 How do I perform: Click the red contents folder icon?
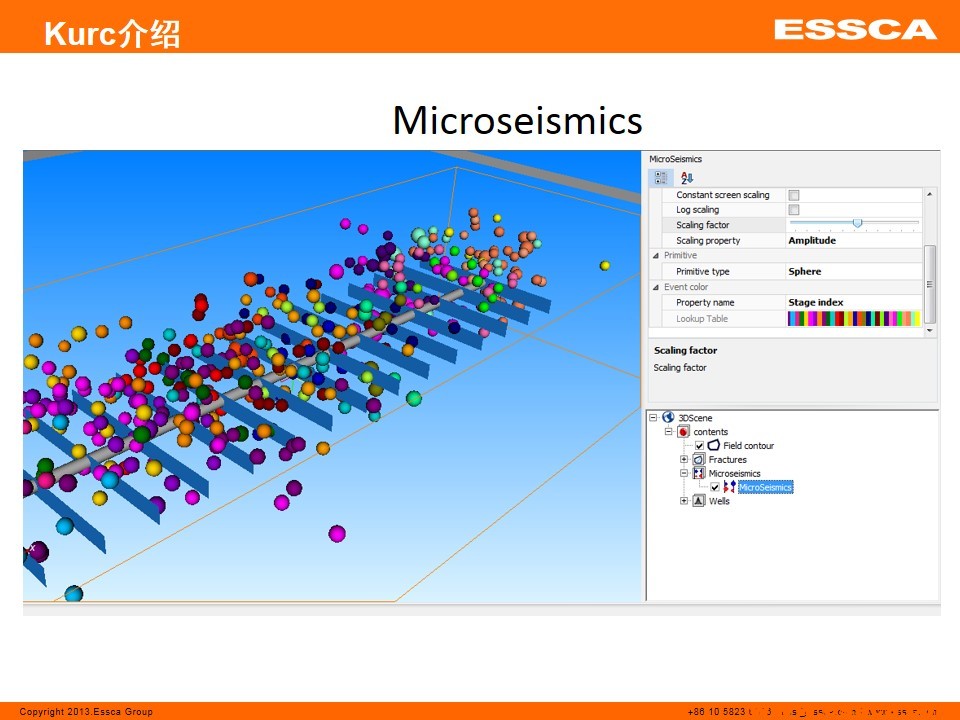pyautogui.click(x=684, y=431)
